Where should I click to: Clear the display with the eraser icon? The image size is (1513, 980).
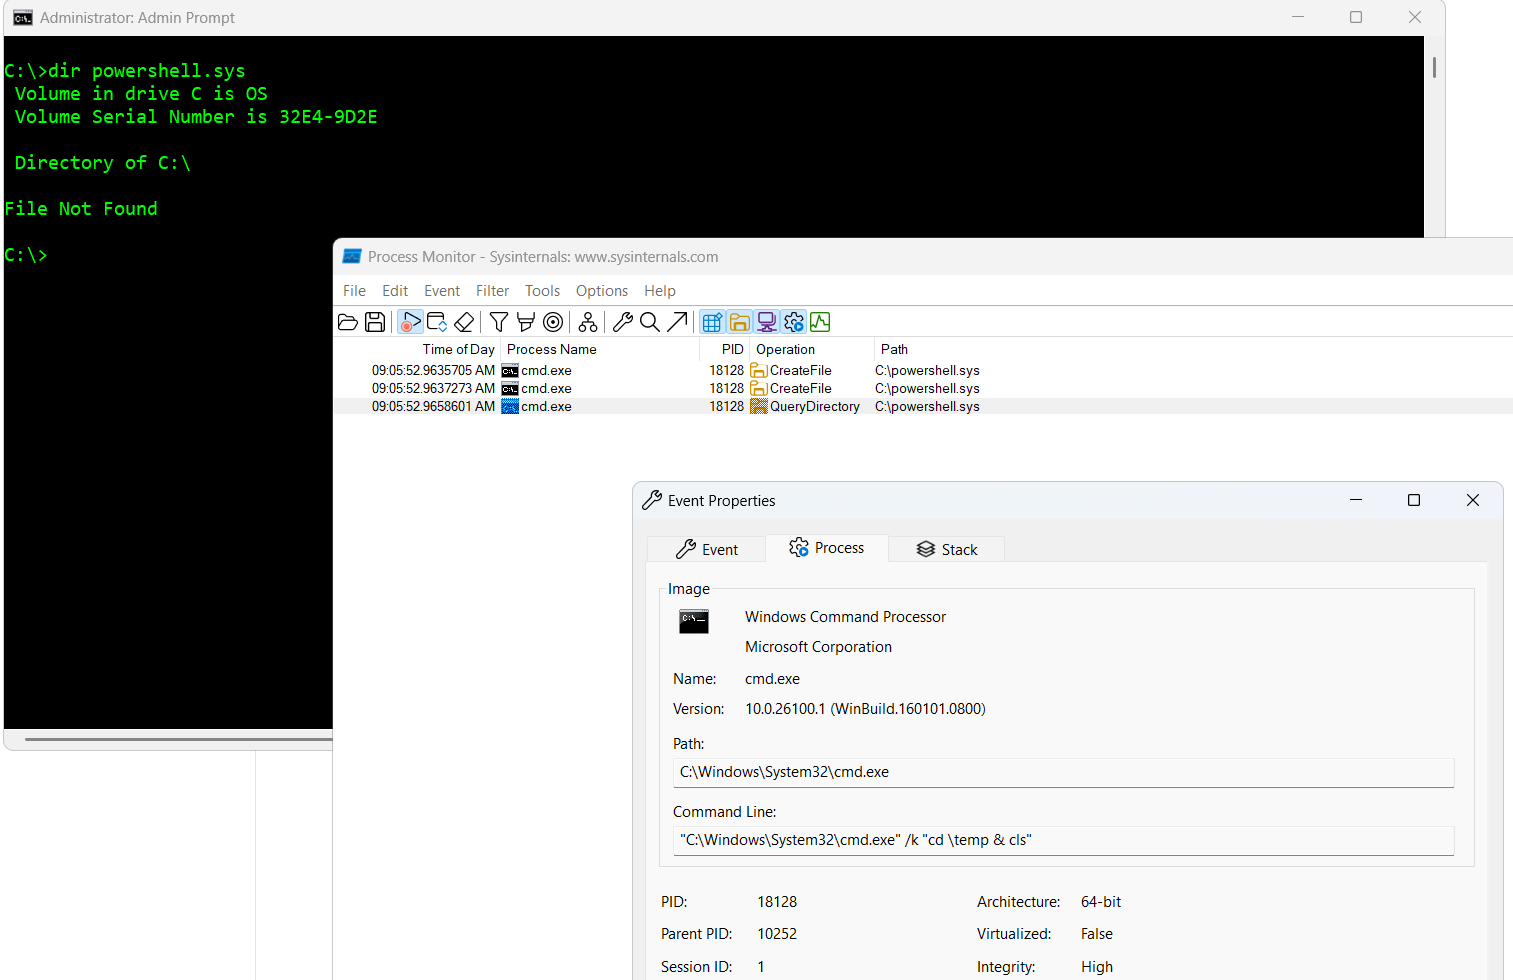[x=464, y=322]
